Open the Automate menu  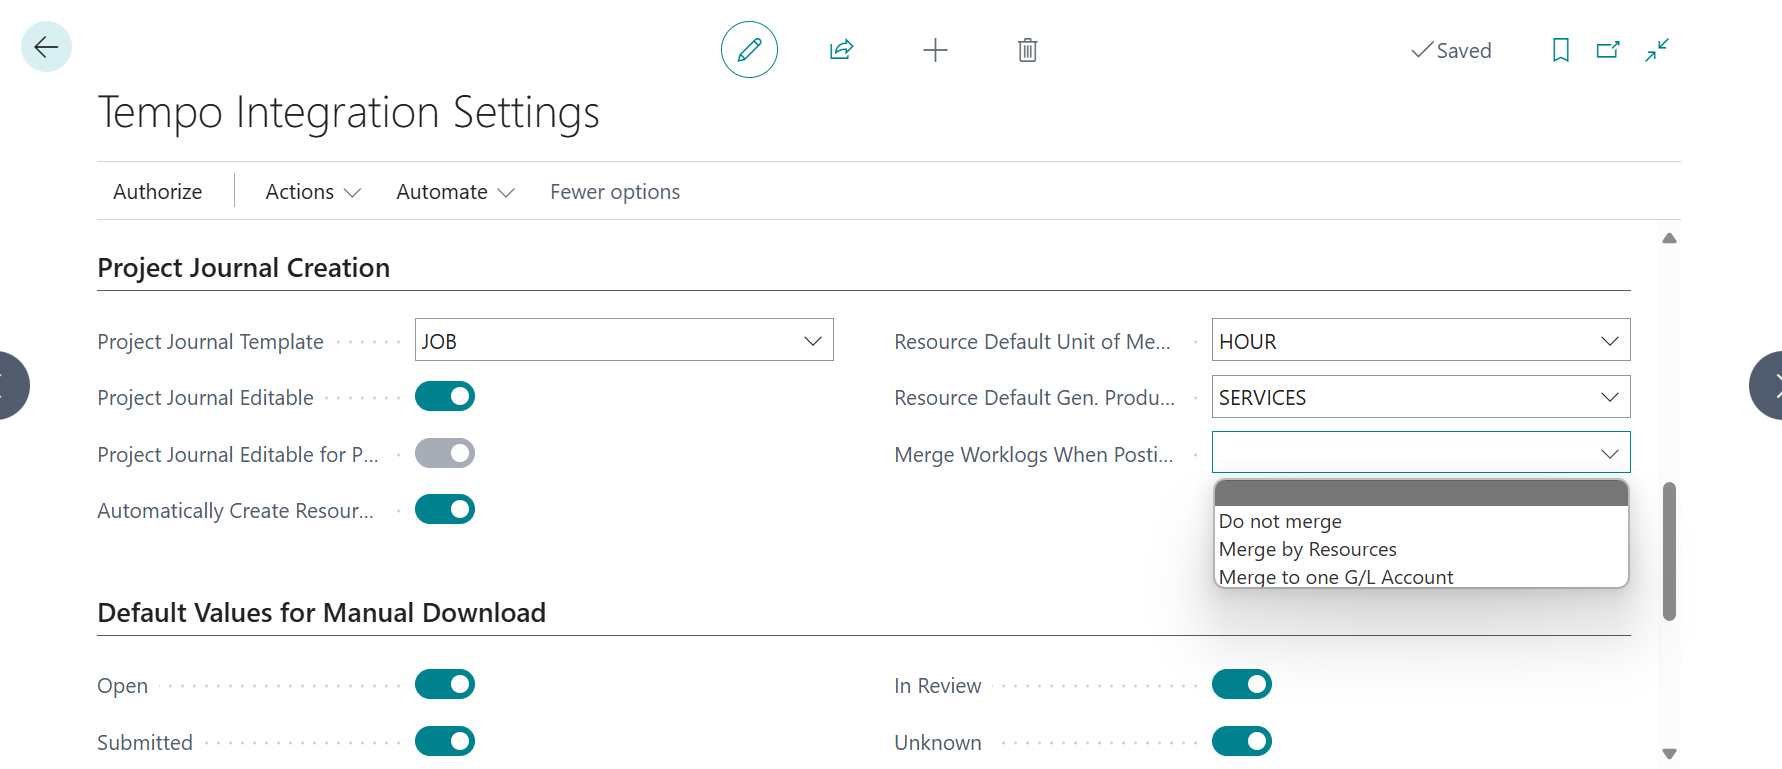coord(455,192)
